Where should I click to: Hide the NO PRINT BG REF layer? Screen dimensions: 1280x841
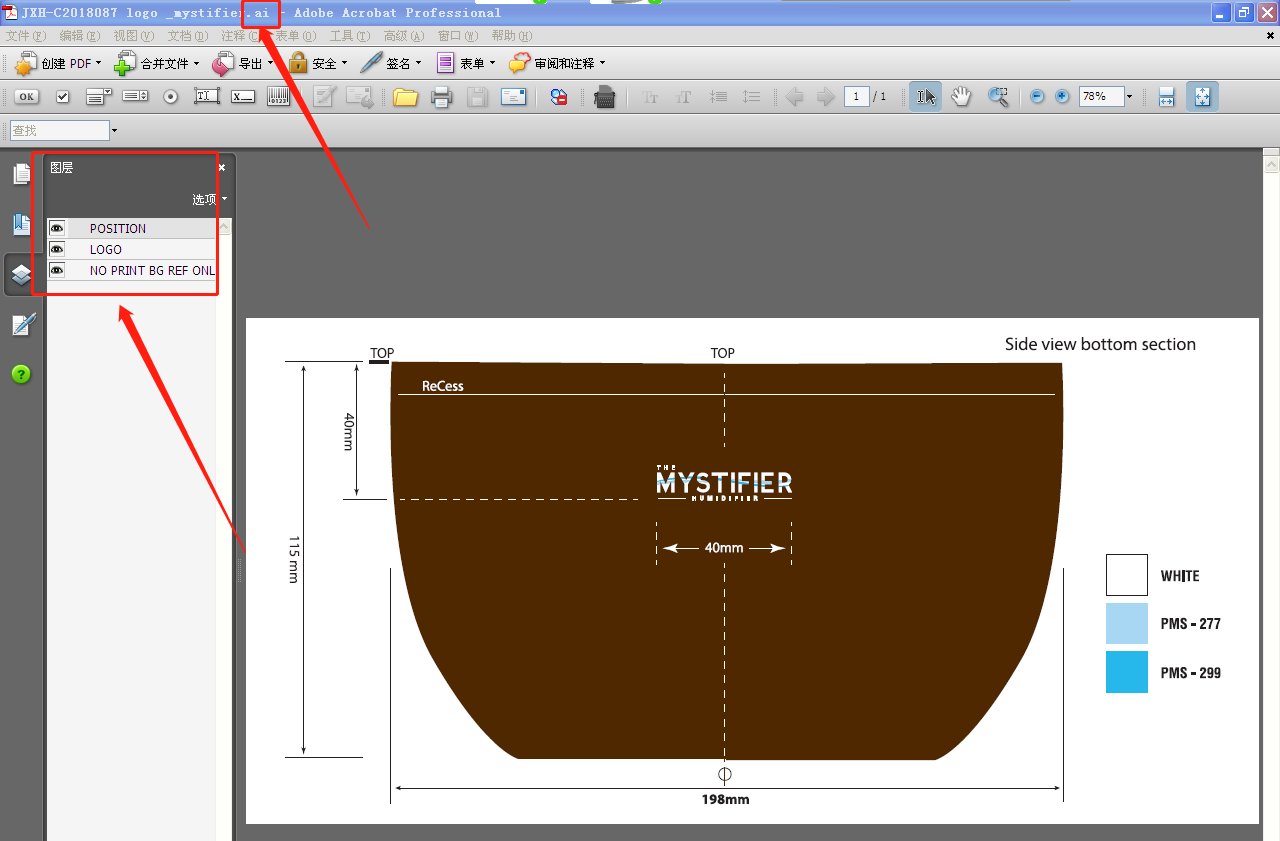point(57,270)
